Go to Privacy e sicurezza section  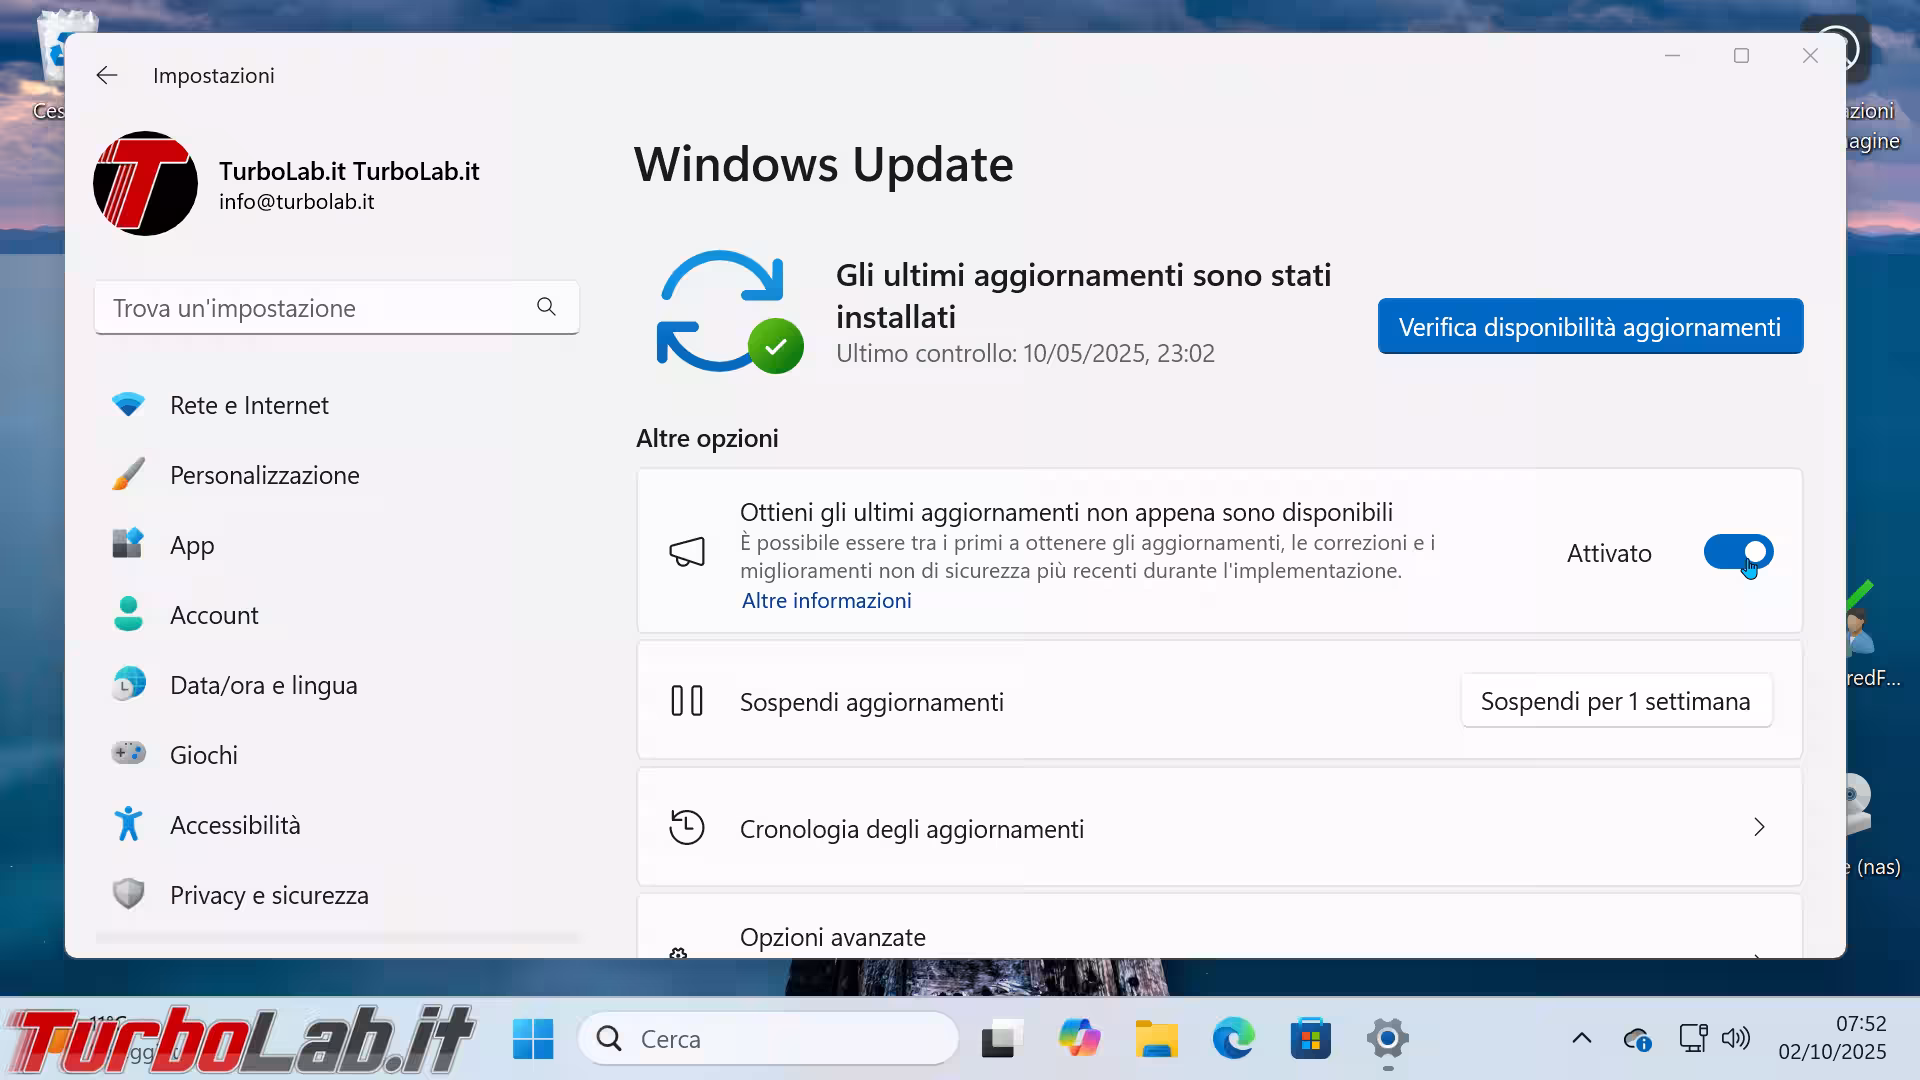point(268,895)
